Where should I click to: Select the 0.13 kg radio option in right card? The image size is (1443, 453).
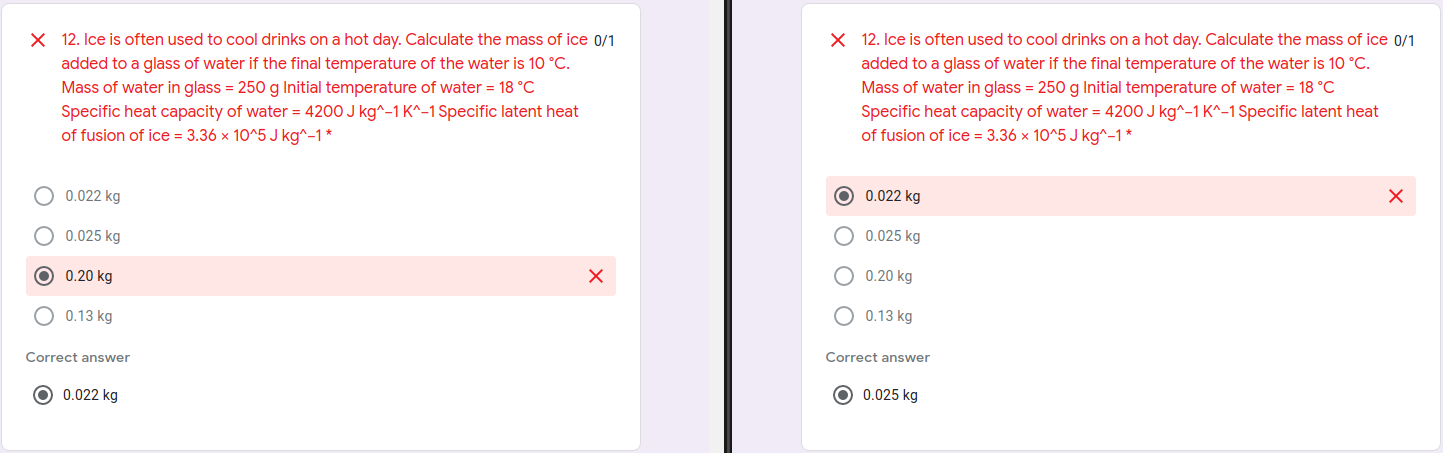(x=844, y=316)
